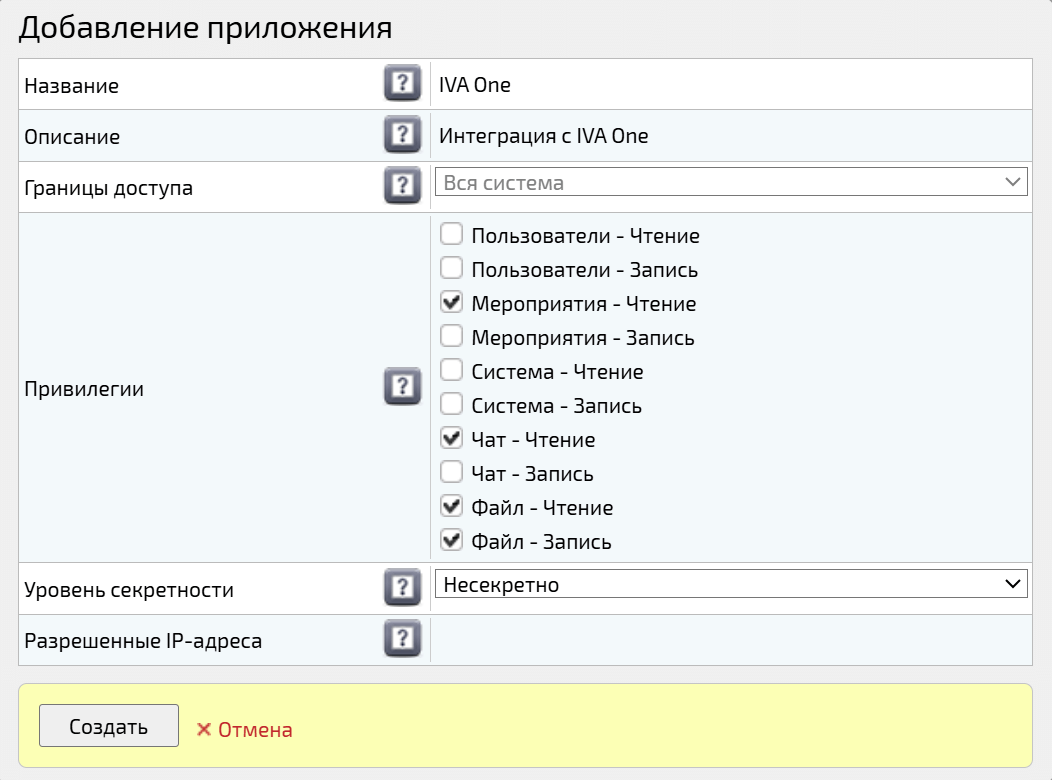Click the Разрешенные IP-адреса value area
1052x780 pixels.
pos(730,640)
